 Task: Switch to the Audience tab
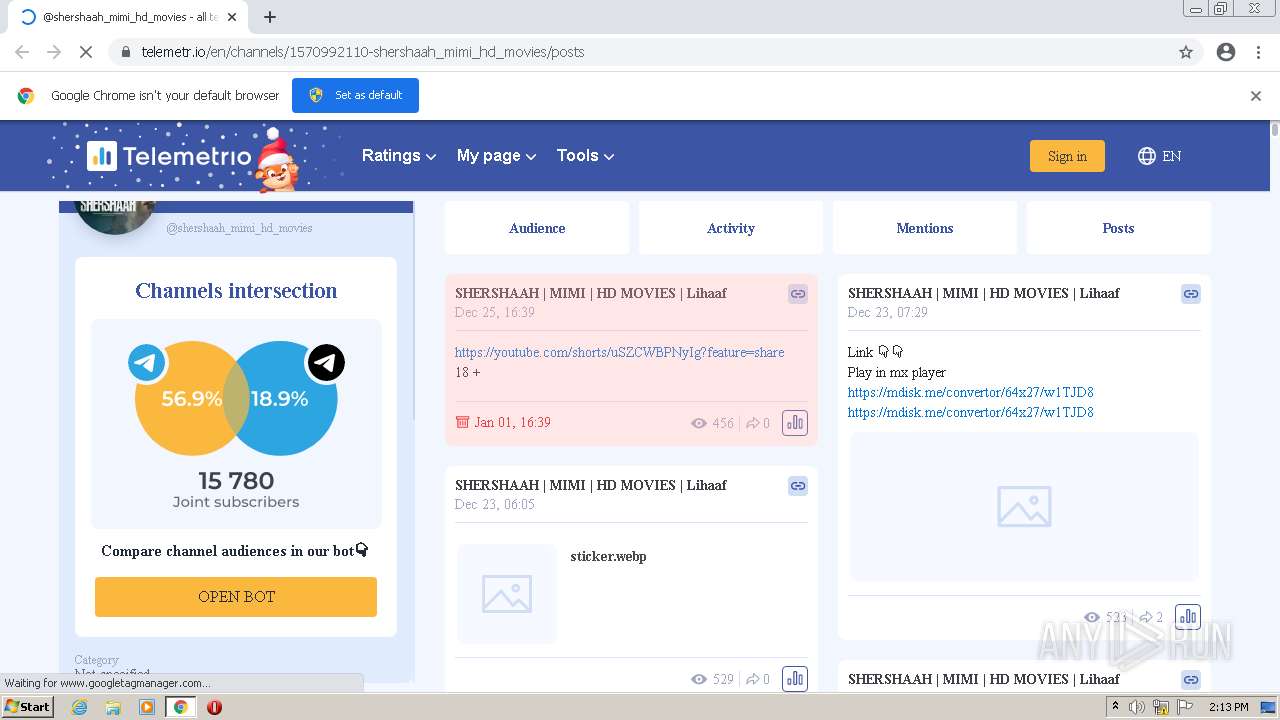click(537, 228)
